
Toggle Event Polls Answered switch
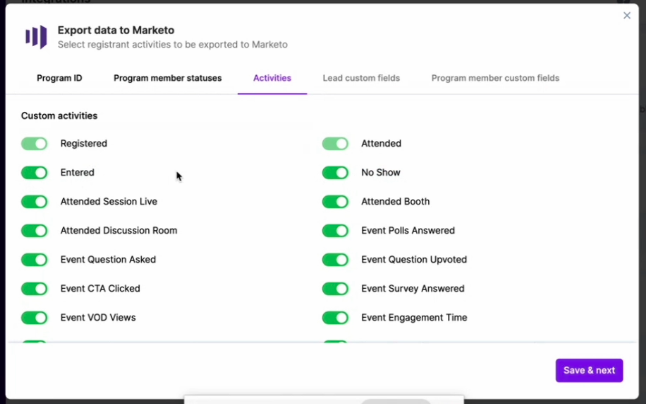pos(335,231)
